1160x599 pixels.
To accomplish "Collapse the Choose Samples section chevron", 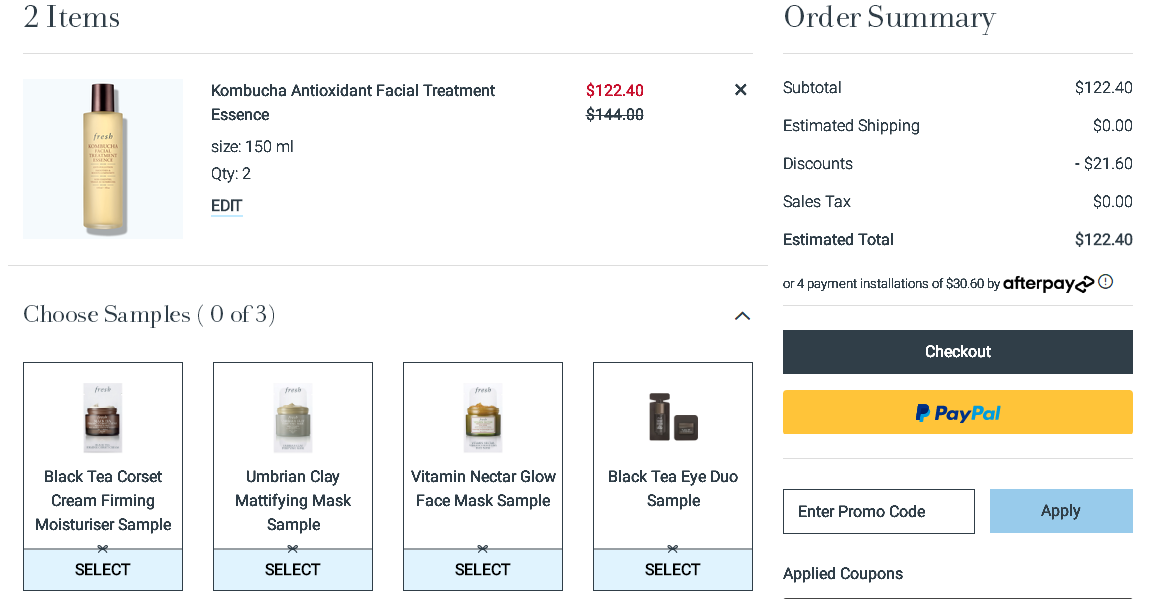I will [x=742, y=316].
